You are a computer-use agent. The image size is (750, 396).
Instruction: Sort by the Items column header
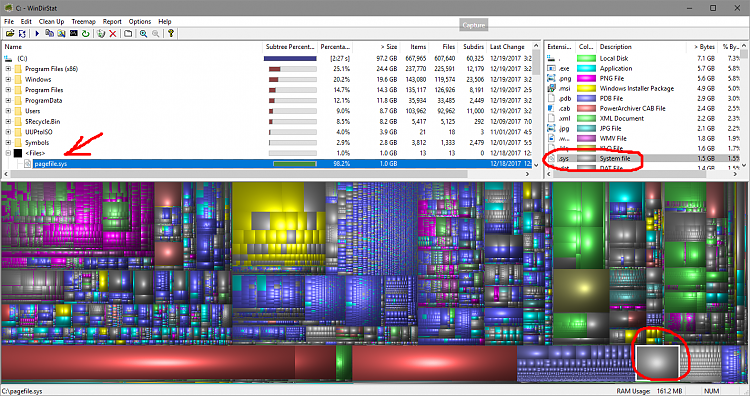(414, 47)
